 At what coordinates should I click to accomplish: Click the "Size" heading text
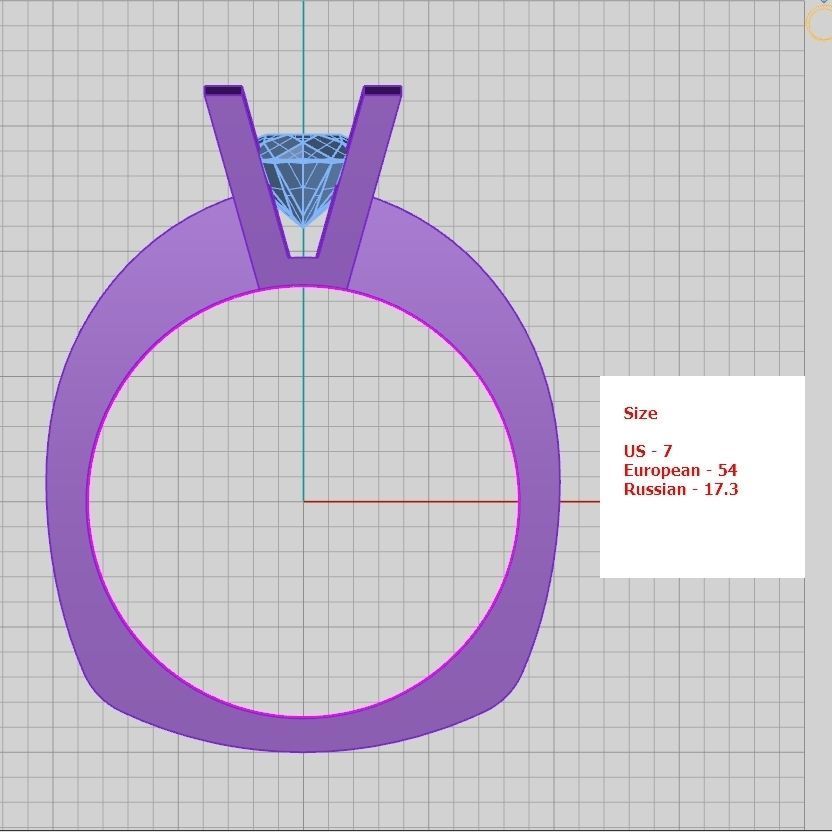640,413
